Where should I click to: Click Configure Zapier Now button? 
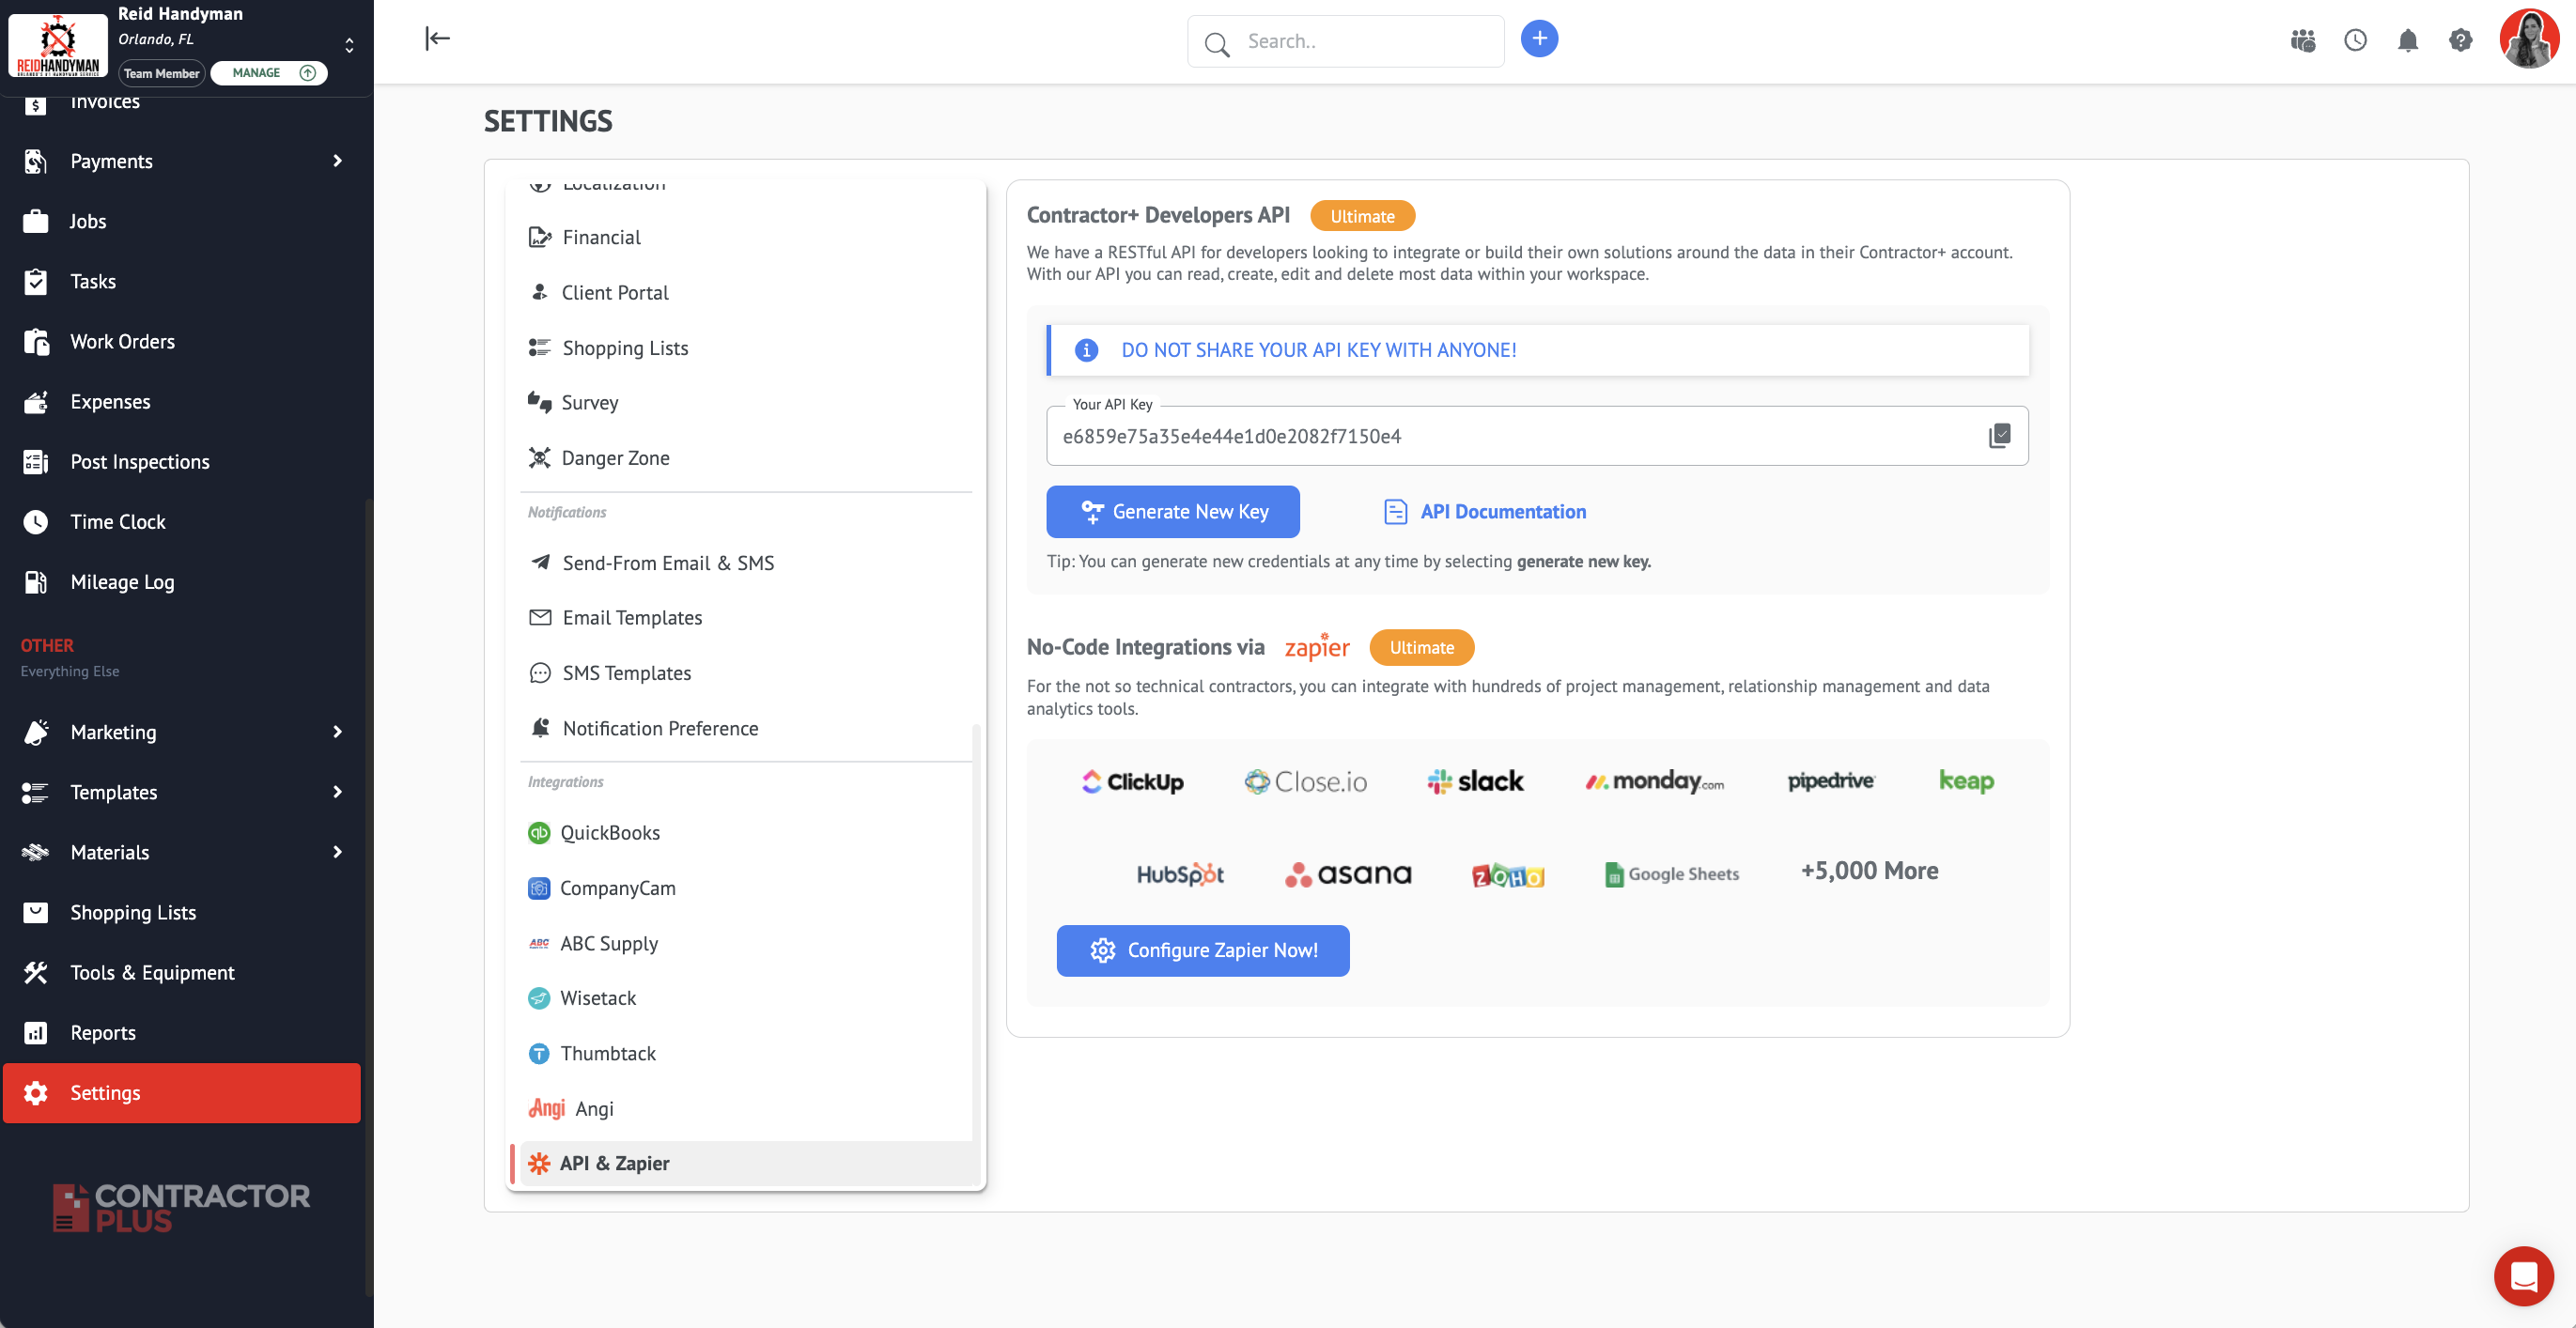1202,950
